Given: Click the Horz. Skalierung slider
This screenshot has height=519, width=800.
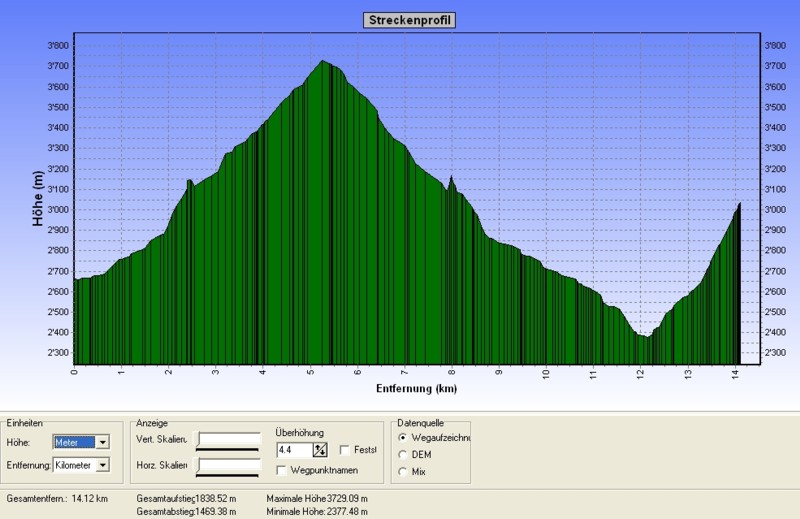Looking at the screenshot, I should pos(229,464).
